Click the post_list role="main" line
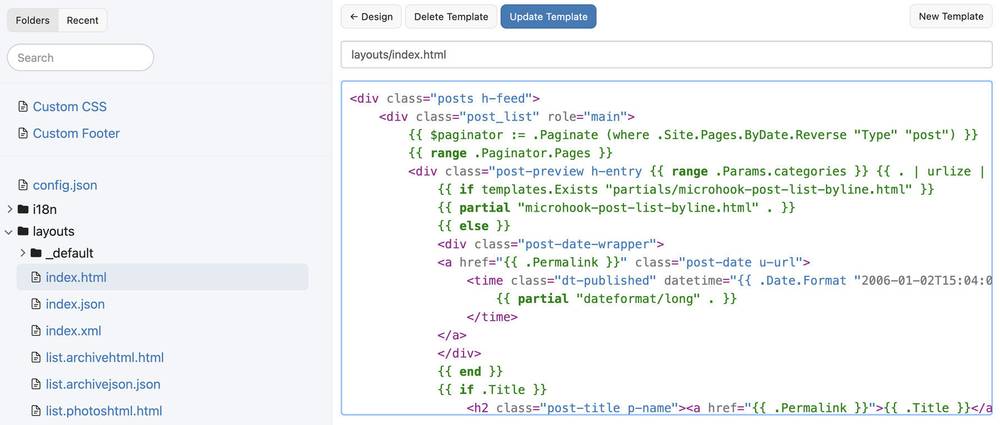The height and width of the screenshot is (425, 1000). 506,117
